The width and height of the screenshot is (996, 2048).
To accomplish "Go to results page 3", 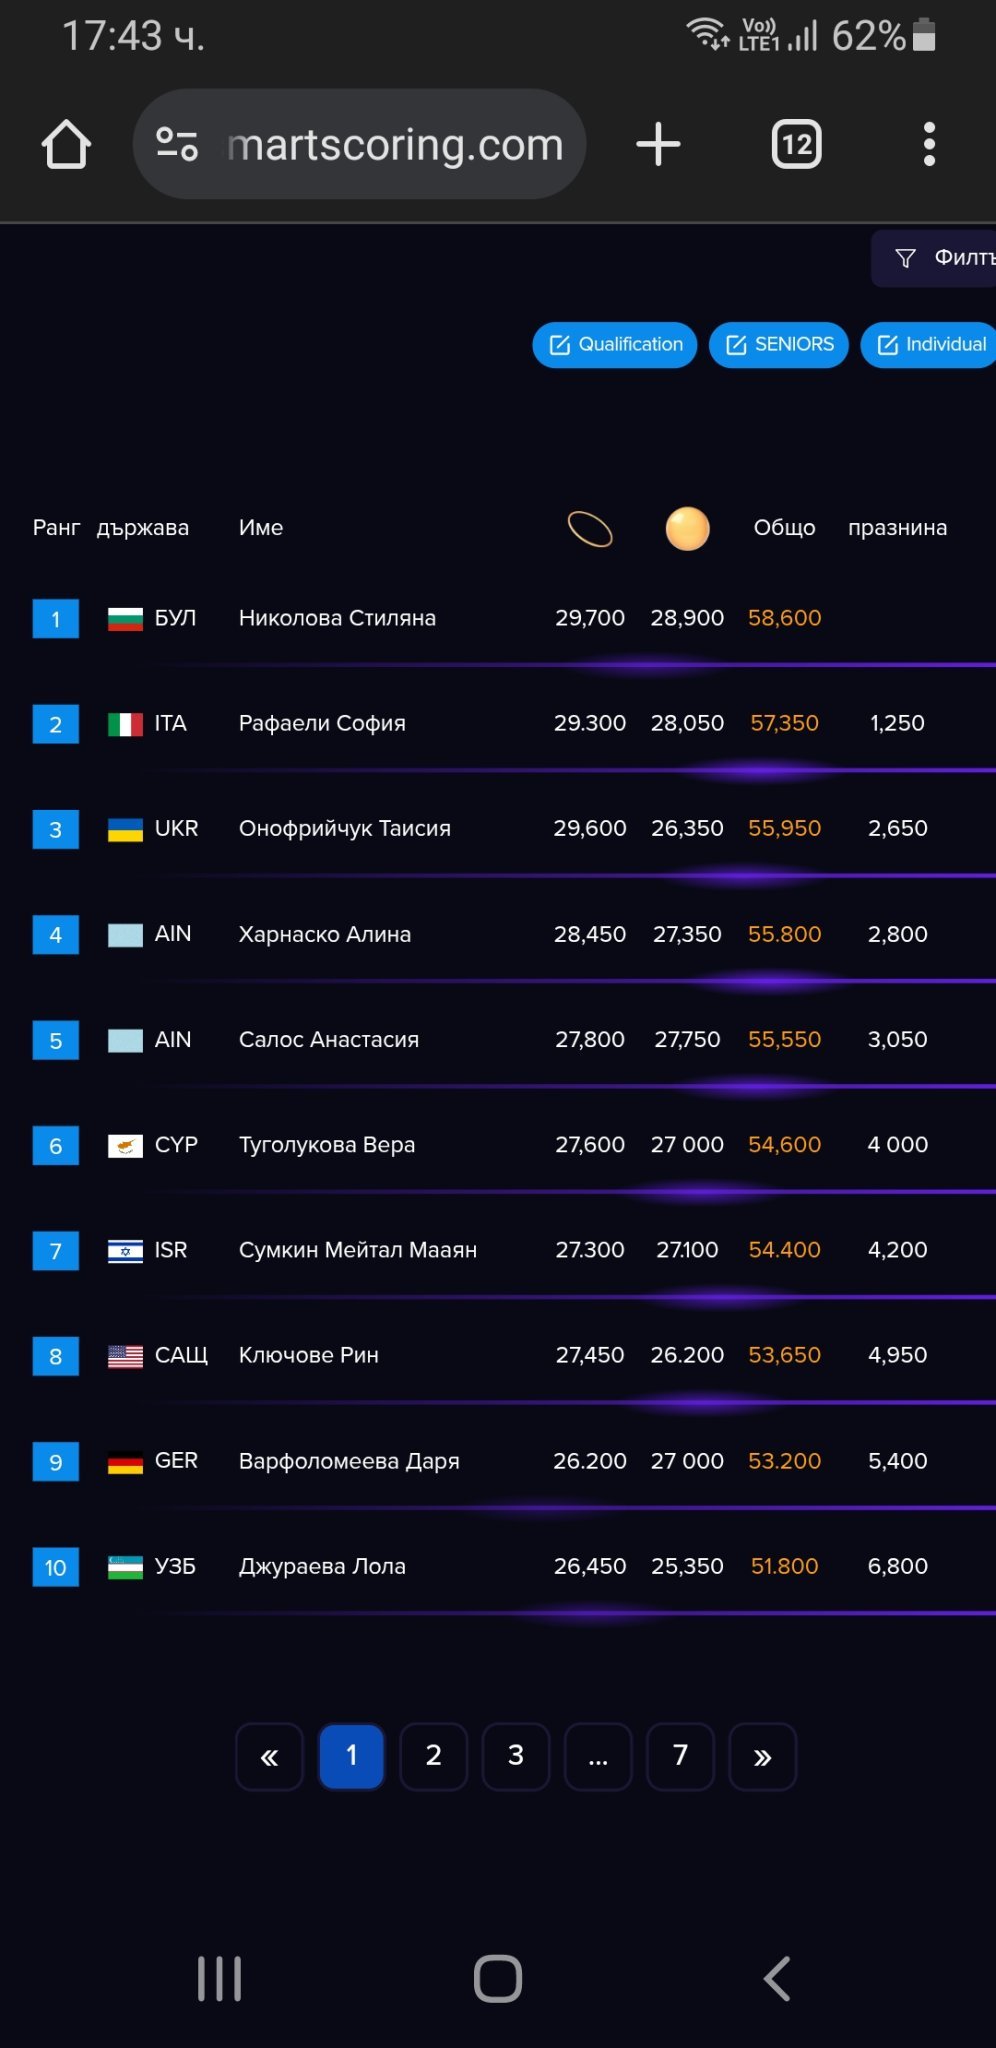I will coord(516,1756).
